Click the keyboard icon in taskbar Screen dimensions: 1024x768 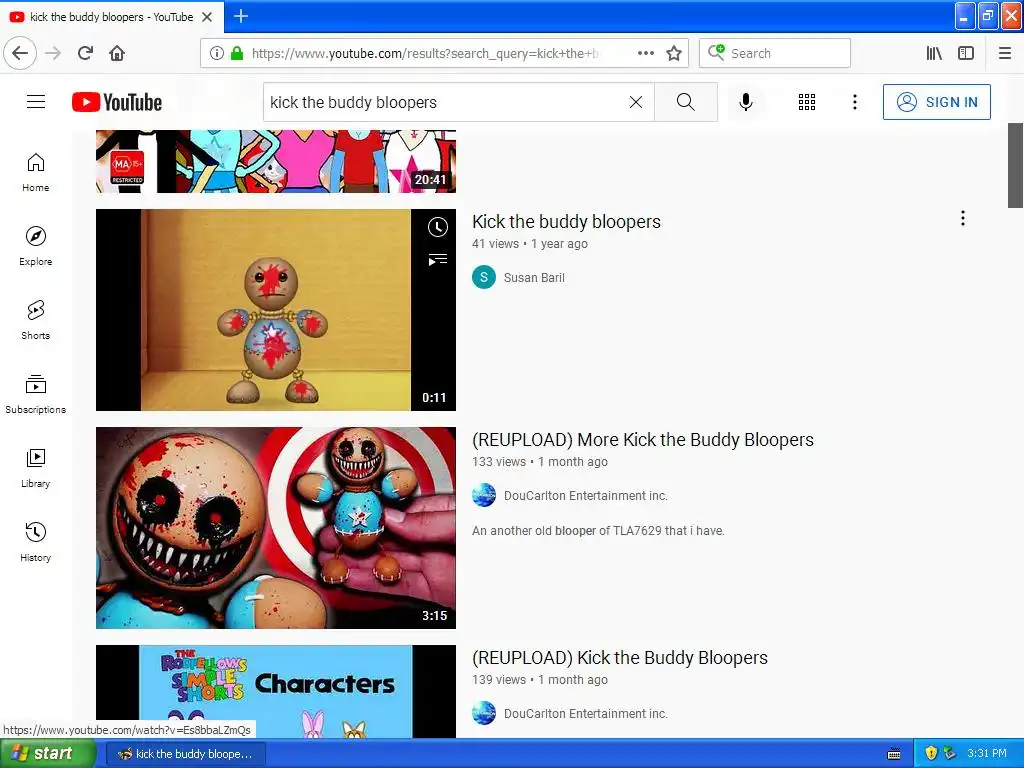(894, 754)
